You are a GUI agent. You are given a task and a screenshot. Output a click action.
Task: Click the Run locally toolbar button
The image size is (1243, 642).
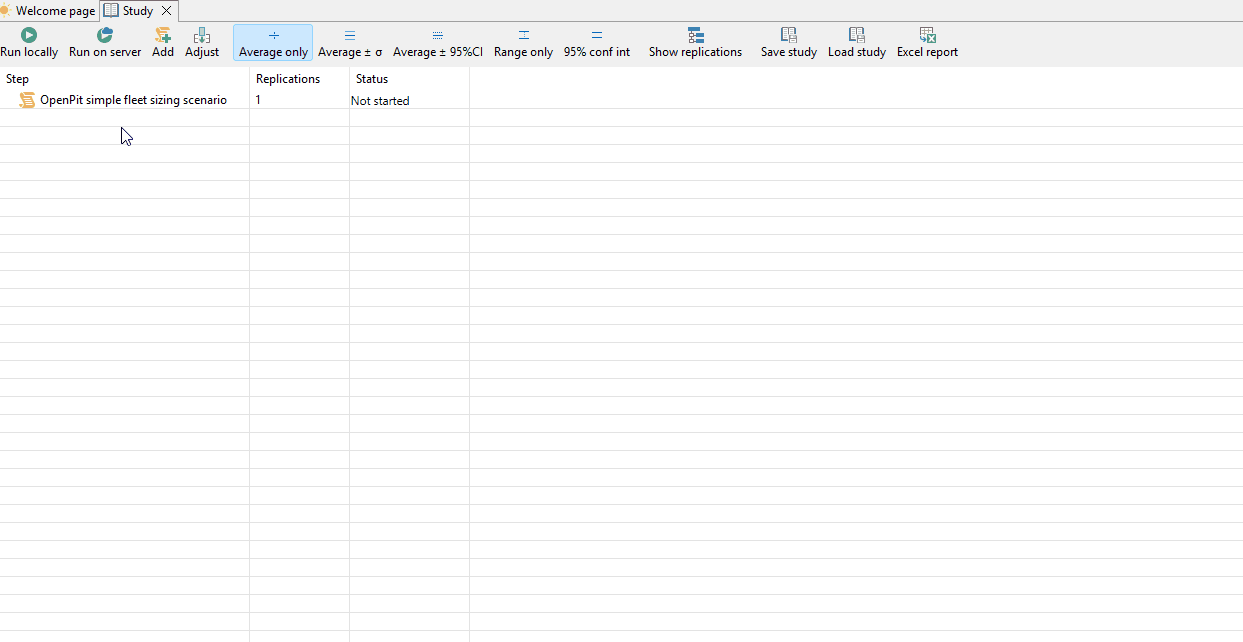[x=29, y=43]
